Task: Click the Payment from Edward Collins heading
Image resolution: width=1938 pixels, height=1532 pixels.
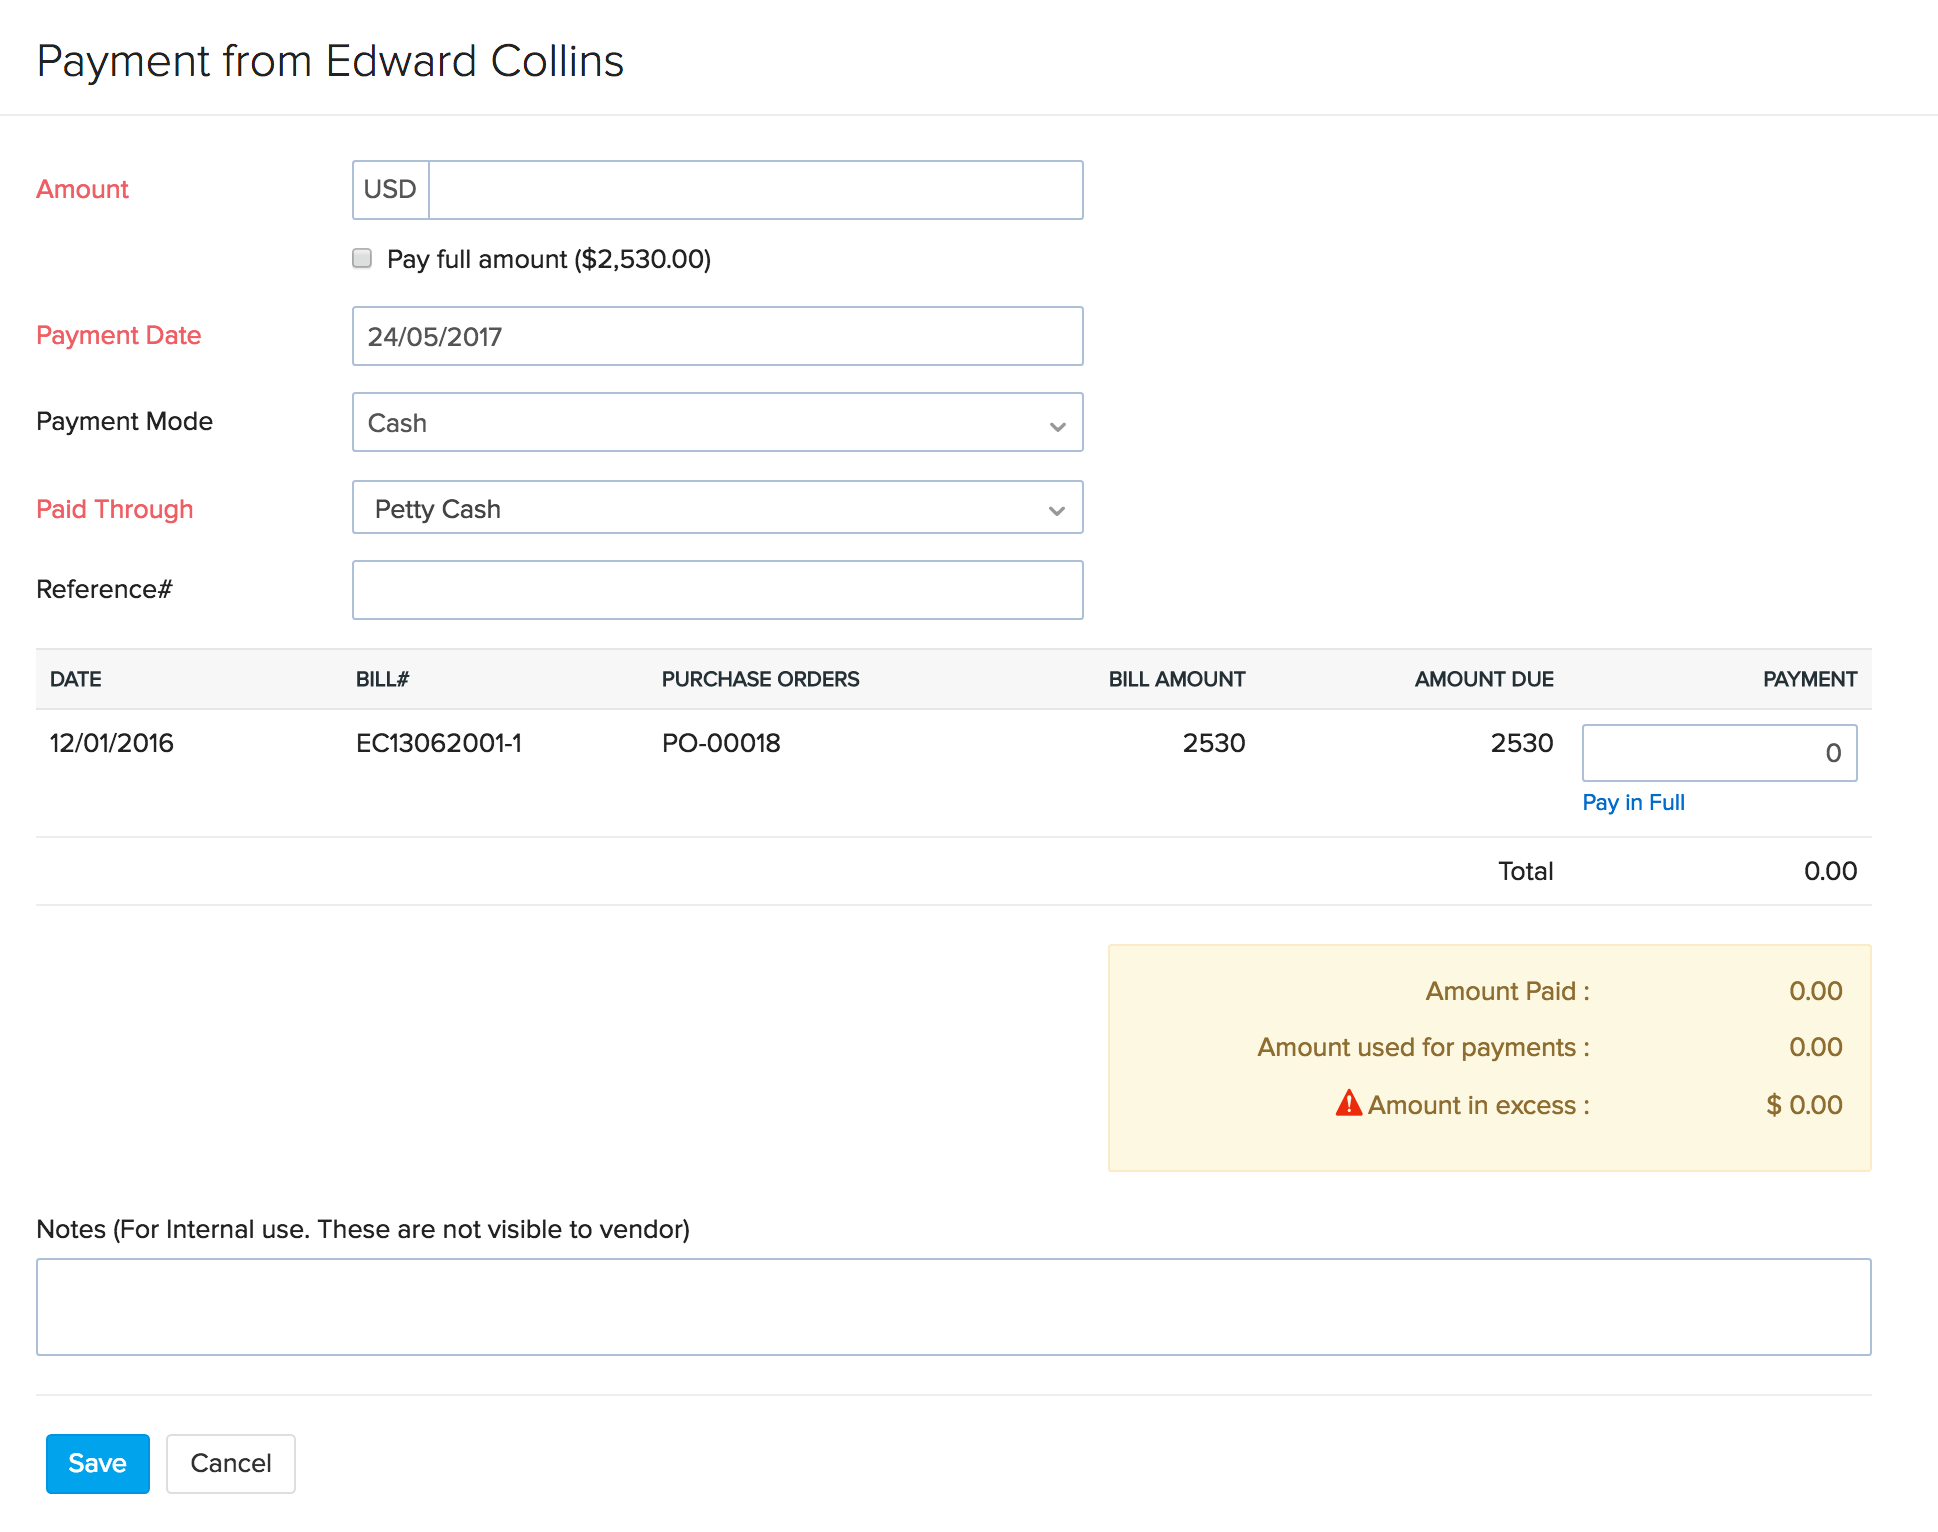Action: click(x=330, y=60)
